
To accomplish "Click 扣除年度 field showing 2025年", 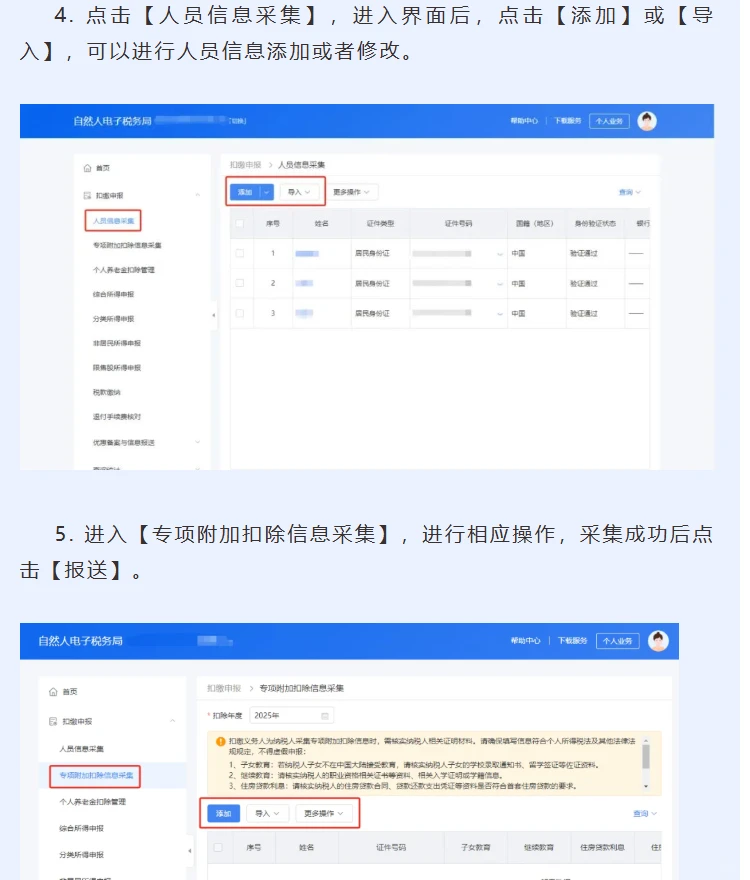I will (291, 716).
